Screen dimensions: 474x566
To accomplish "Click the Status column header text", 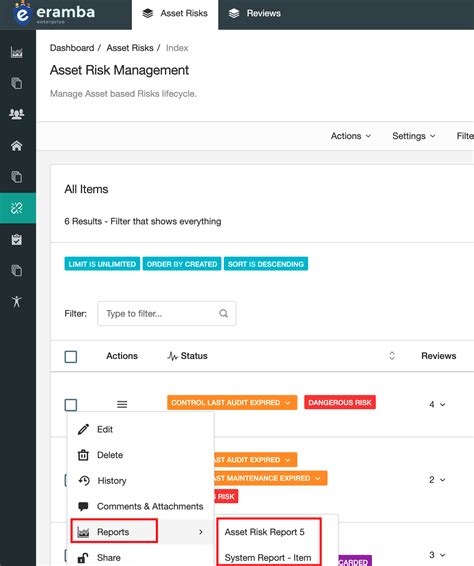I will tap(194, 356).
